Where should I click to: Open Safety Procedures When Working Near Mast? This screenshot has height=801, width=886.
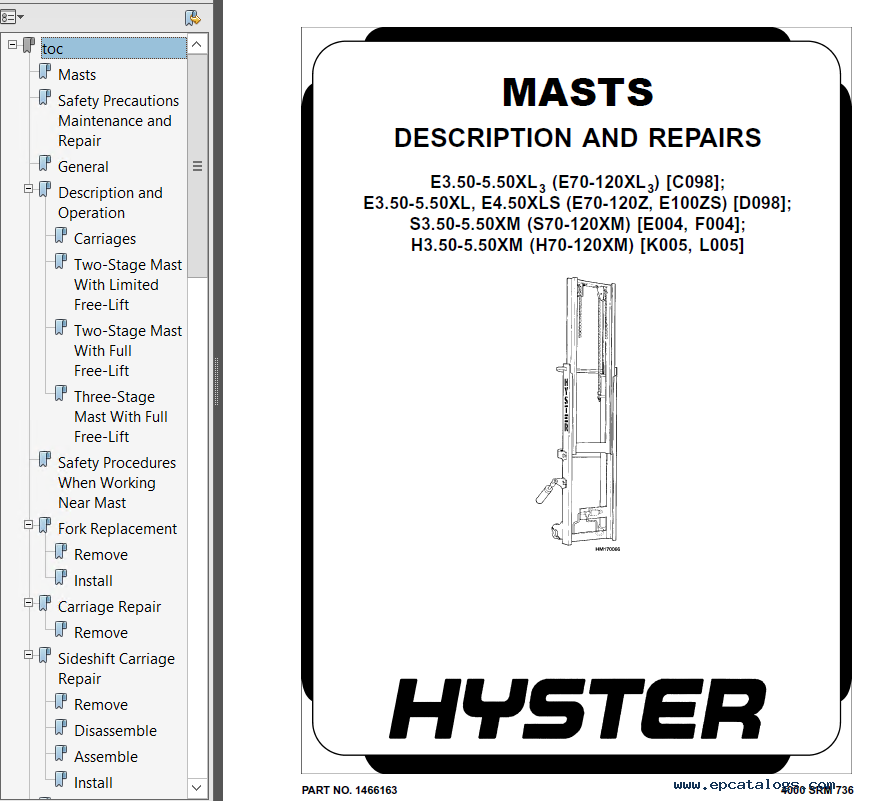(117, 483)
